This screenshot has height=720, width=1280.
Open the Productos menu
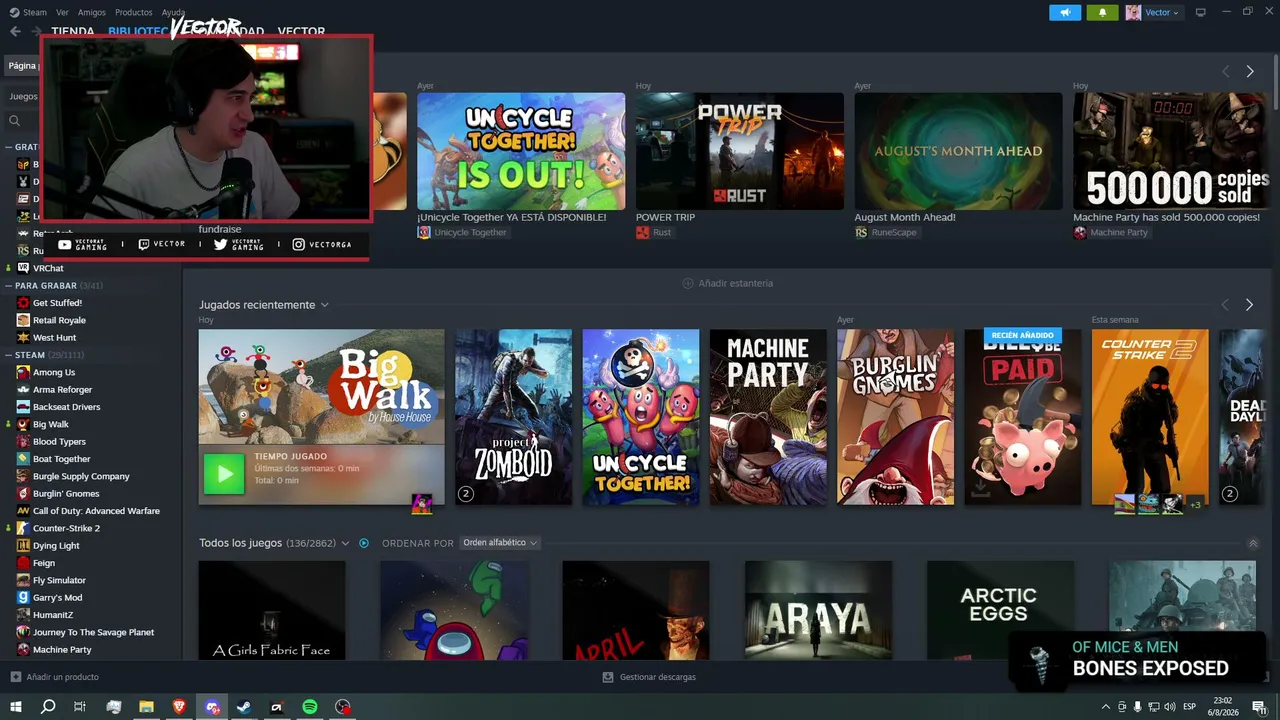[x=134, y=12]
